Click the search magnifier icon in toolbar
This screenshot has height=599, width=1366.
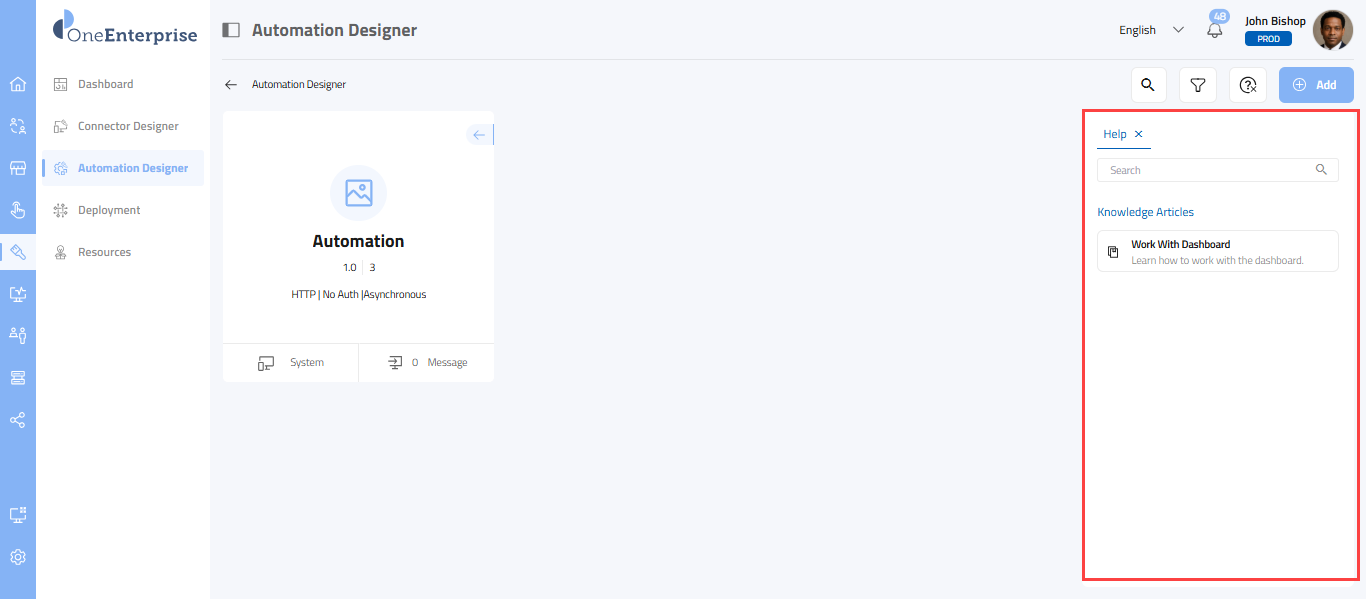click(1148, 85)
